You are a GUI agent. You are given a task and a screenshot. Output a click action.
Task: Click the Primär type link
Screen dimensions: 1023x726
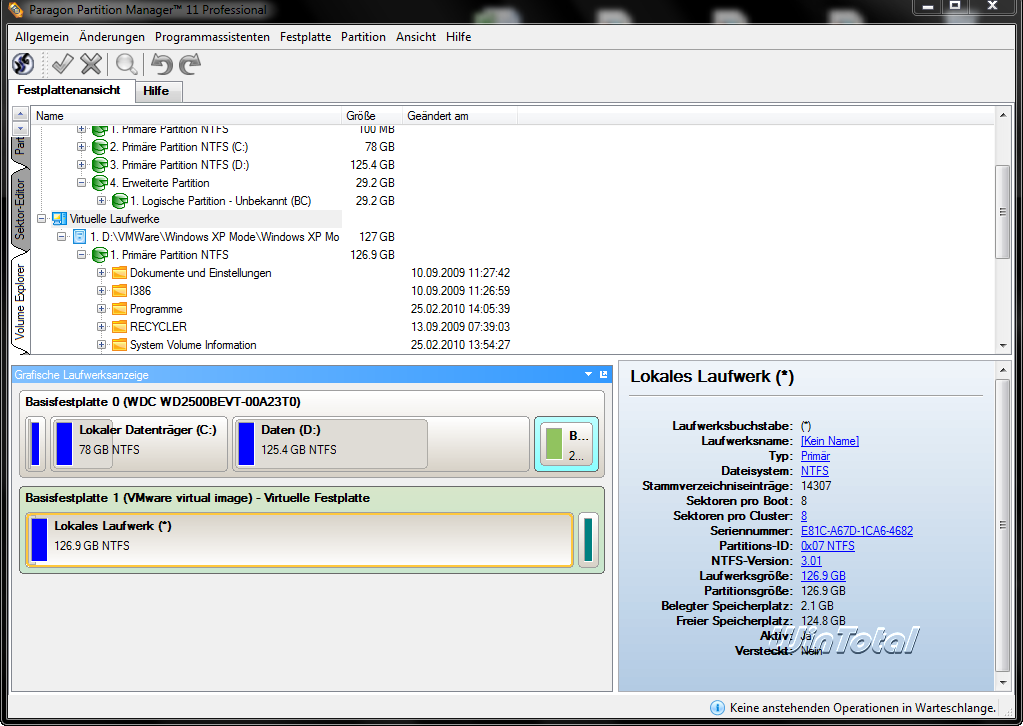[816, 456]
